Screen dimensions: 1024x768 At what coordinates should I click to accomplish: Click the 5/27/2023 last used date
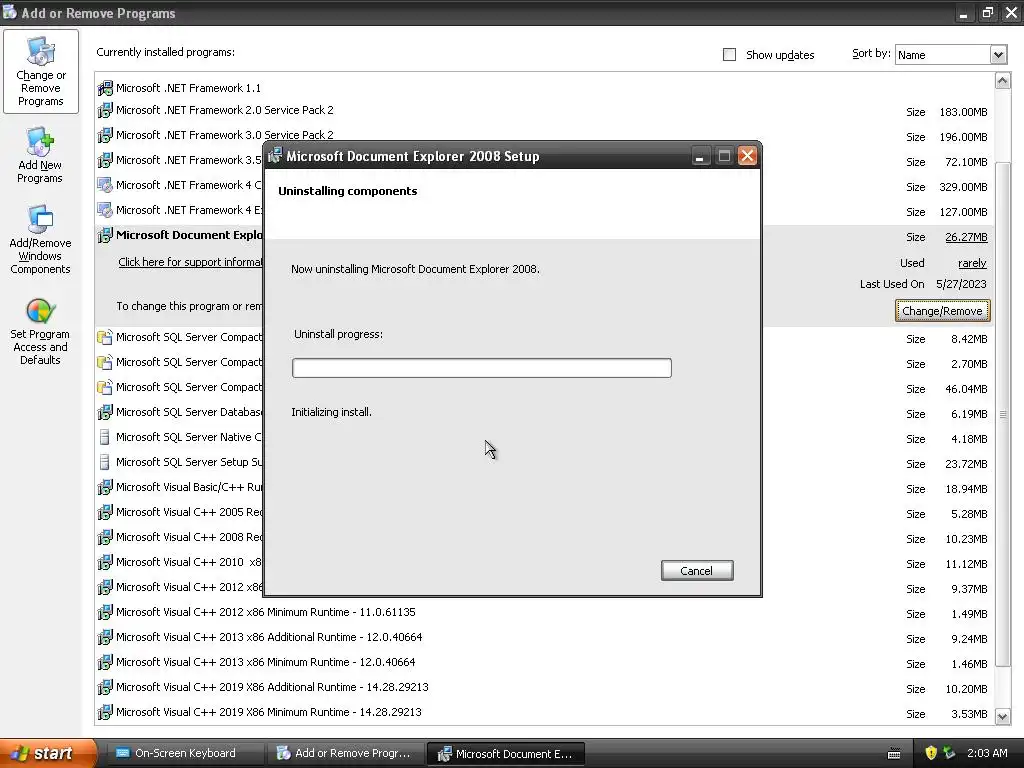click(x=961, y=284)
